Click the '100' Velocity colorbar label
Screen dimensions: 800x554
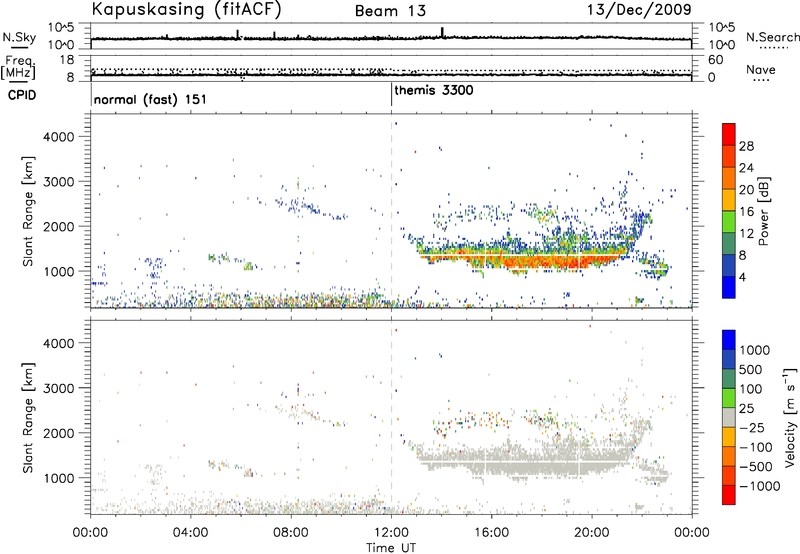(x=750, y=389)
